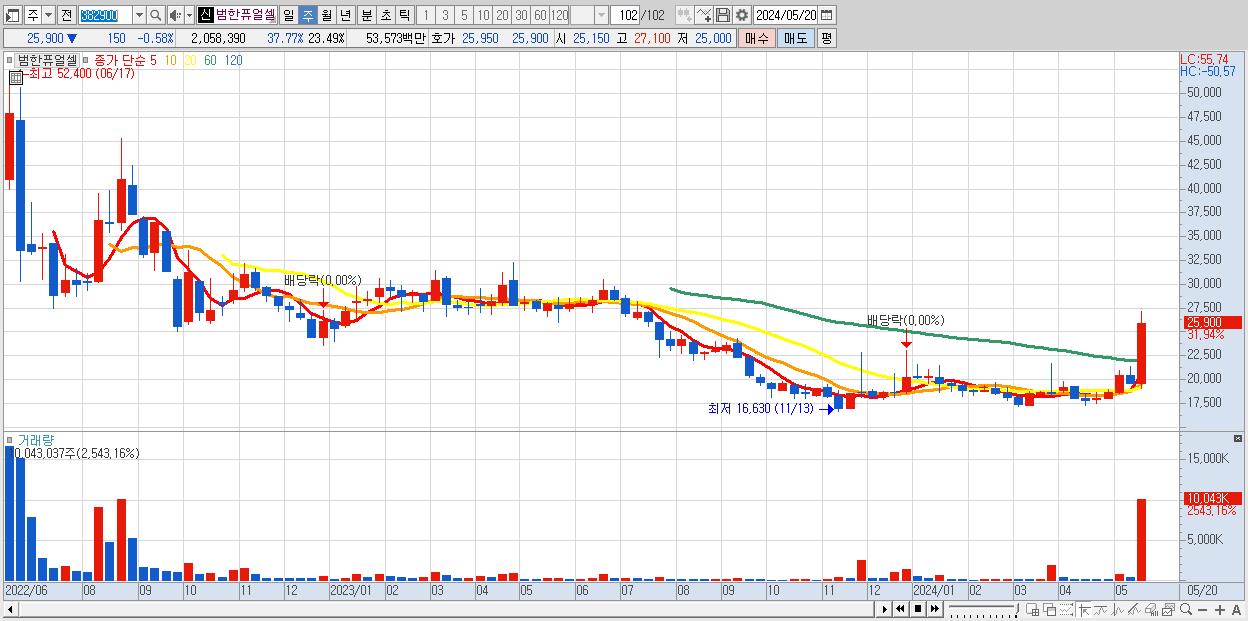Screen dimensions: 1248x621
Task: Select the 초 second chart period
Action: point(385,15)
